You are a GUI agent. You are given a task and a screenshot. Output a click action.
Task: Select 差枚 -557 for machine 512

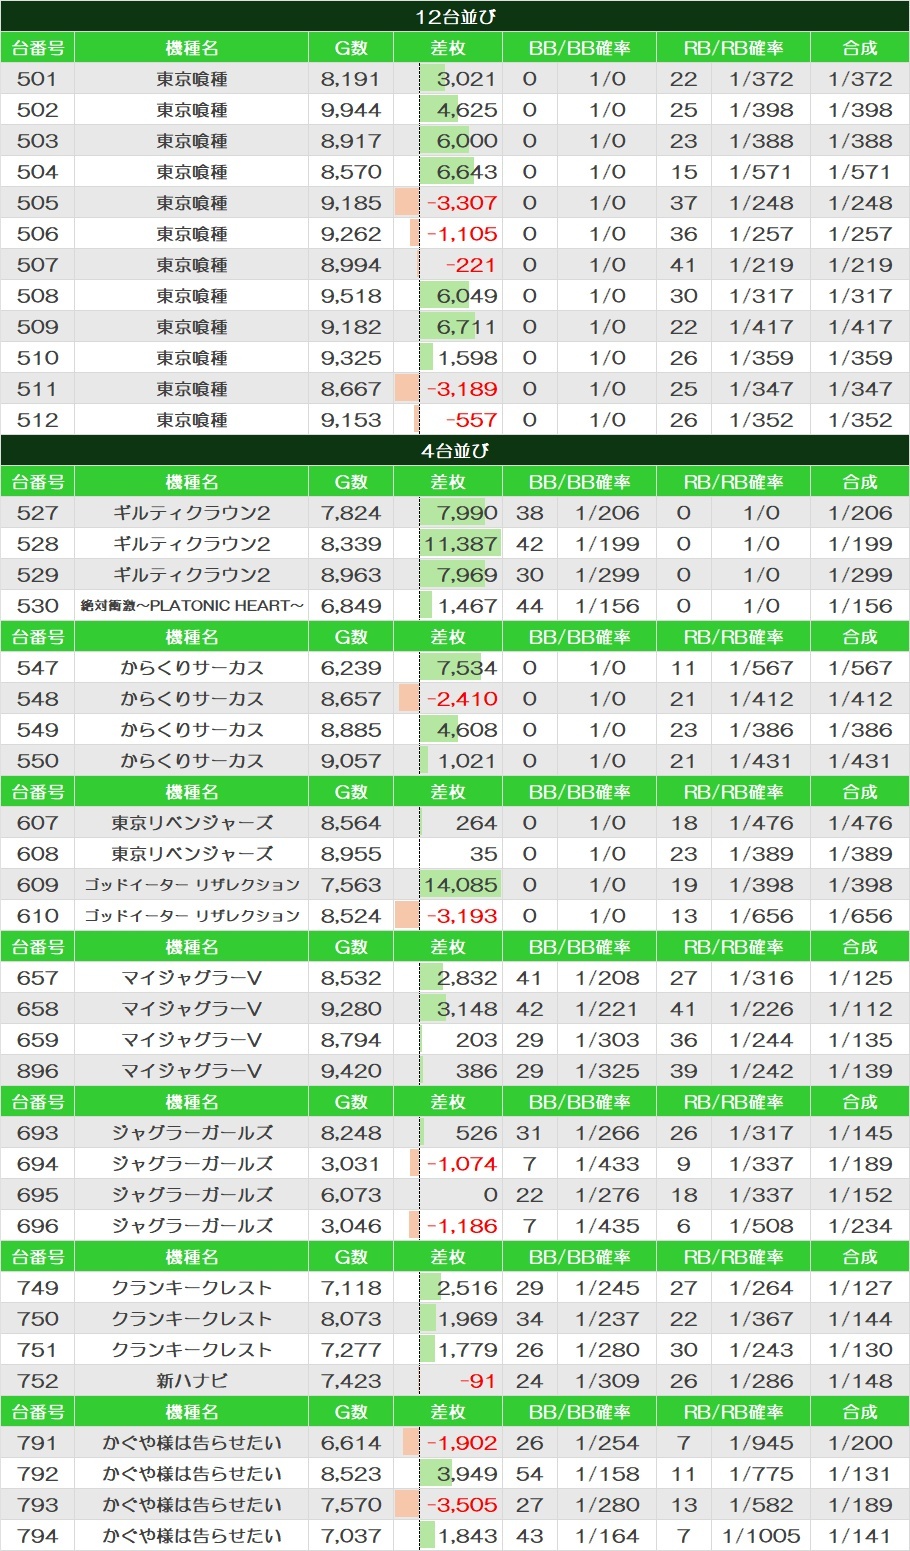(471, 420)
